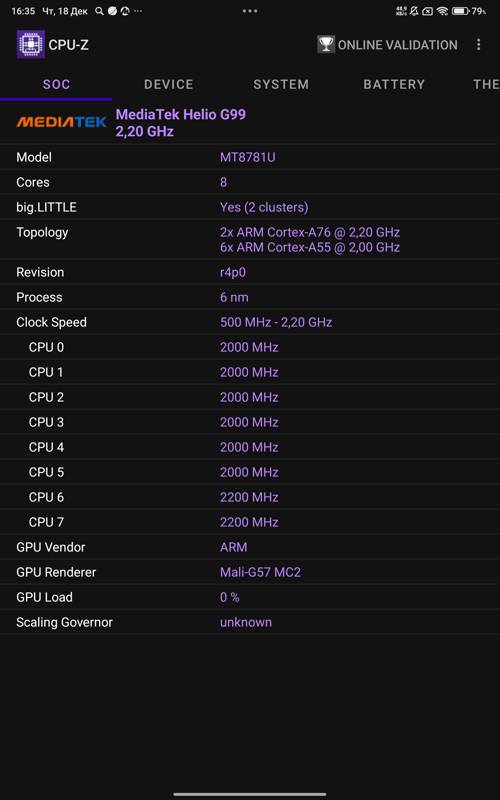
Task: Open the three-dot overflow menu
Action: (x=478, y=44)
